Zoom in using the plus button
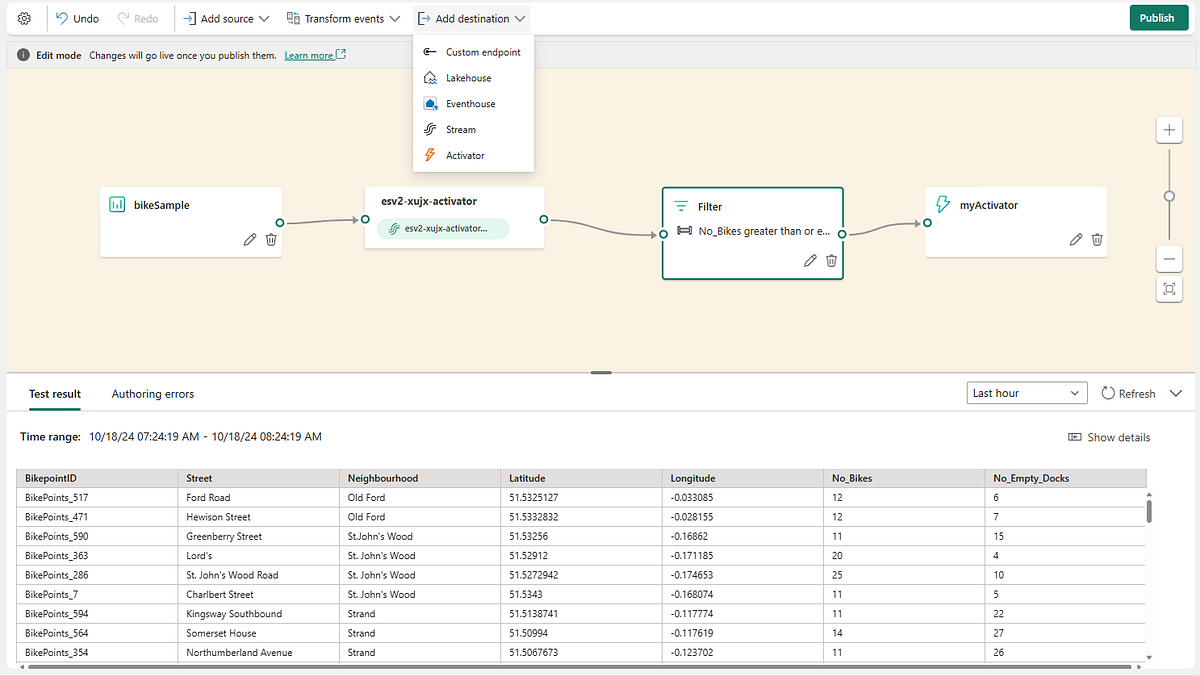 pyautogui.click(x=1169, y=131)
